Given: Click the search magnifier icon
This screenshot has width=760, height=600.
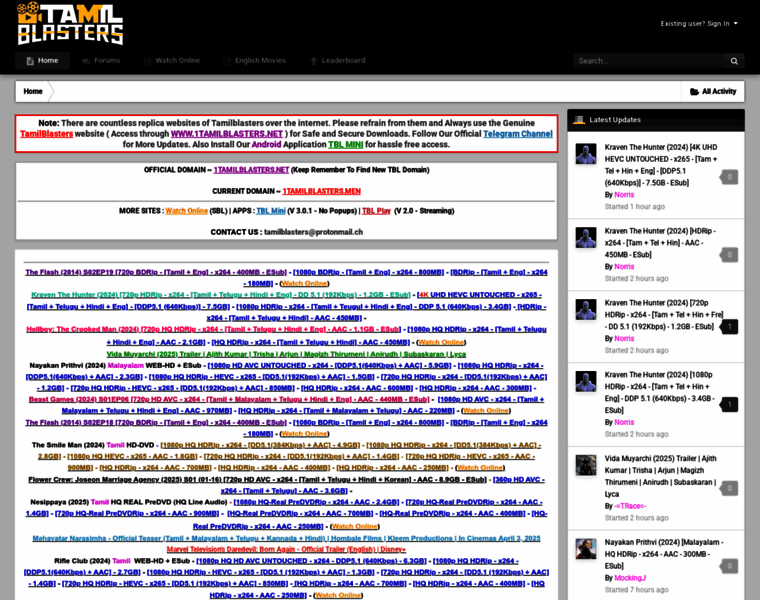Looking at the screenshot, I should click(734, 61).
